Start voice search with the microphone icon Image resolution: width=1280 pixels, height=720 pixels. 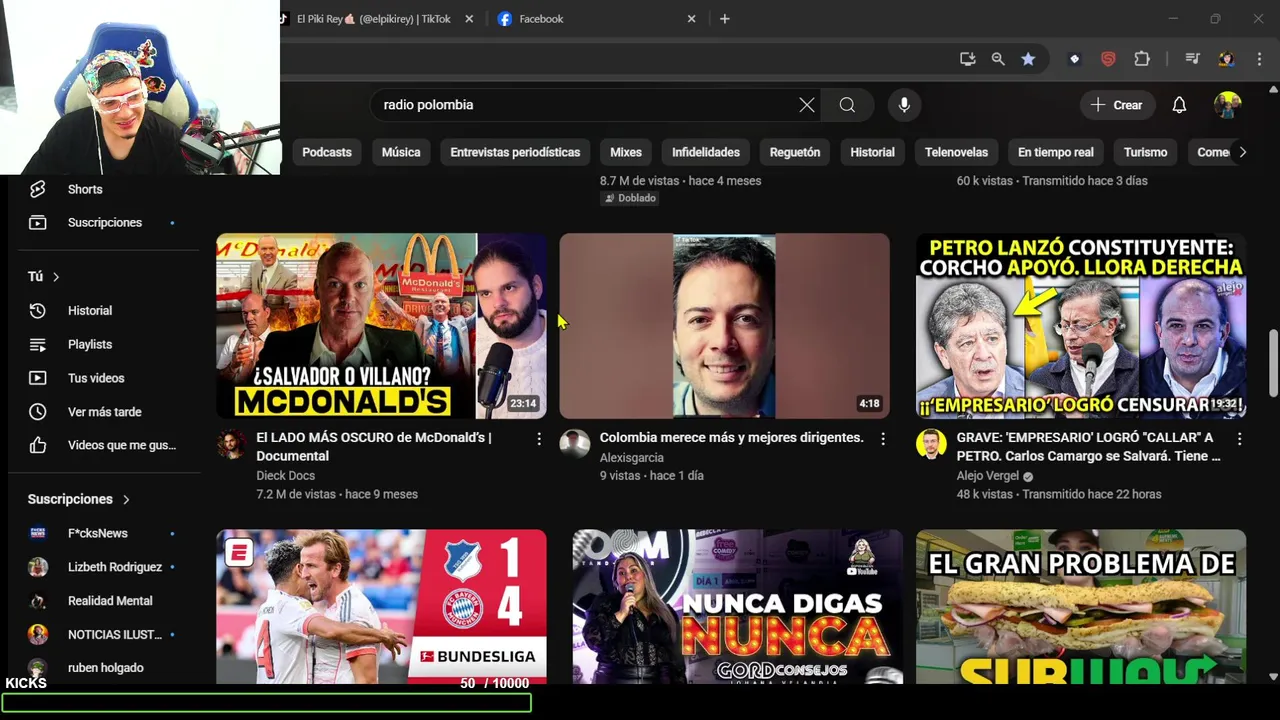coord(904,105)
